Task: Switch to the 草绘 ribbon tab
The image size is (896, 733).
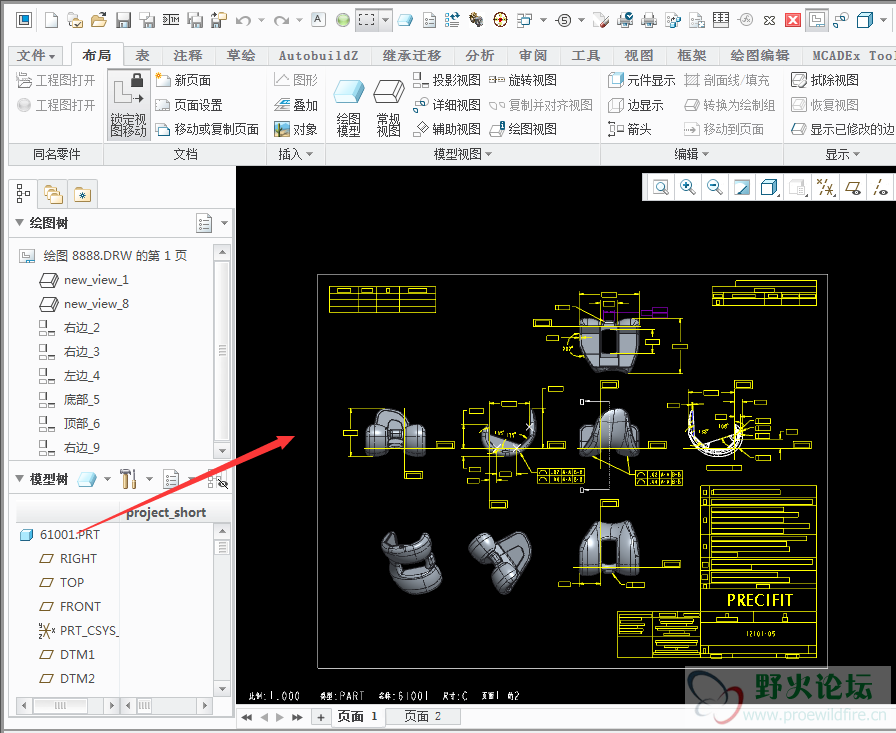Action: (x=241, y=55)
